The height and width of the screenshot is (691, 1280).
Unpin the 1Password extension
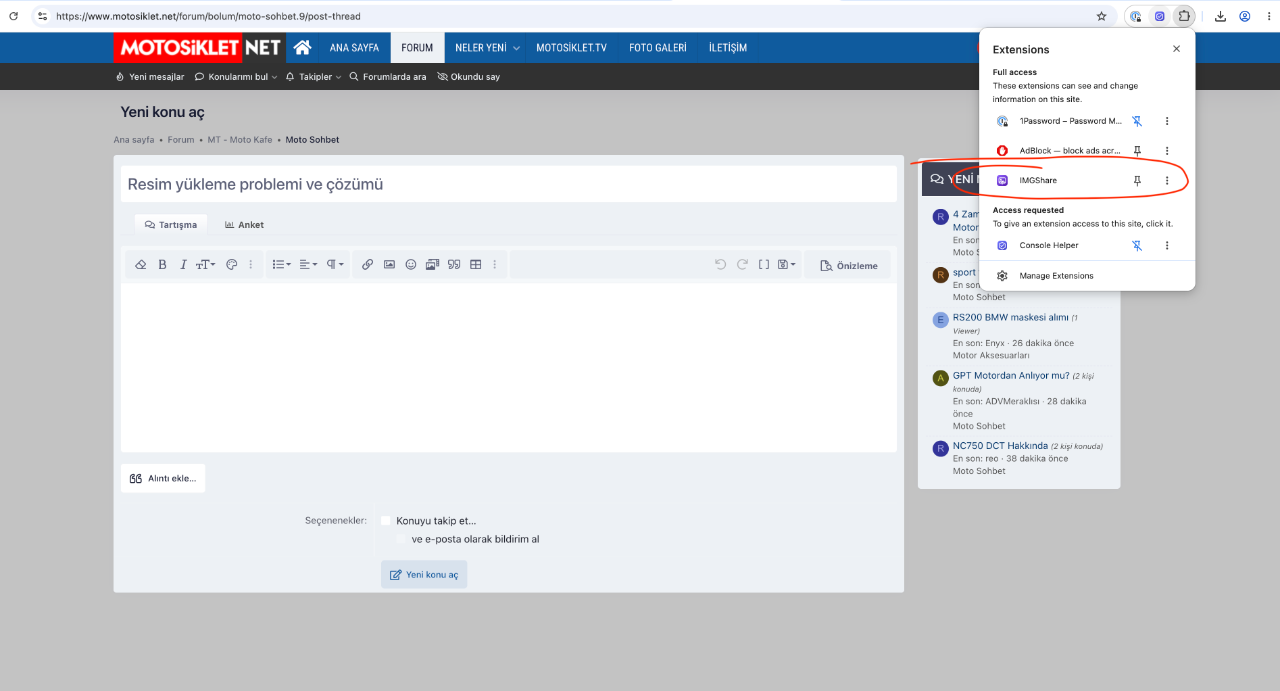tap(1137, 121)
